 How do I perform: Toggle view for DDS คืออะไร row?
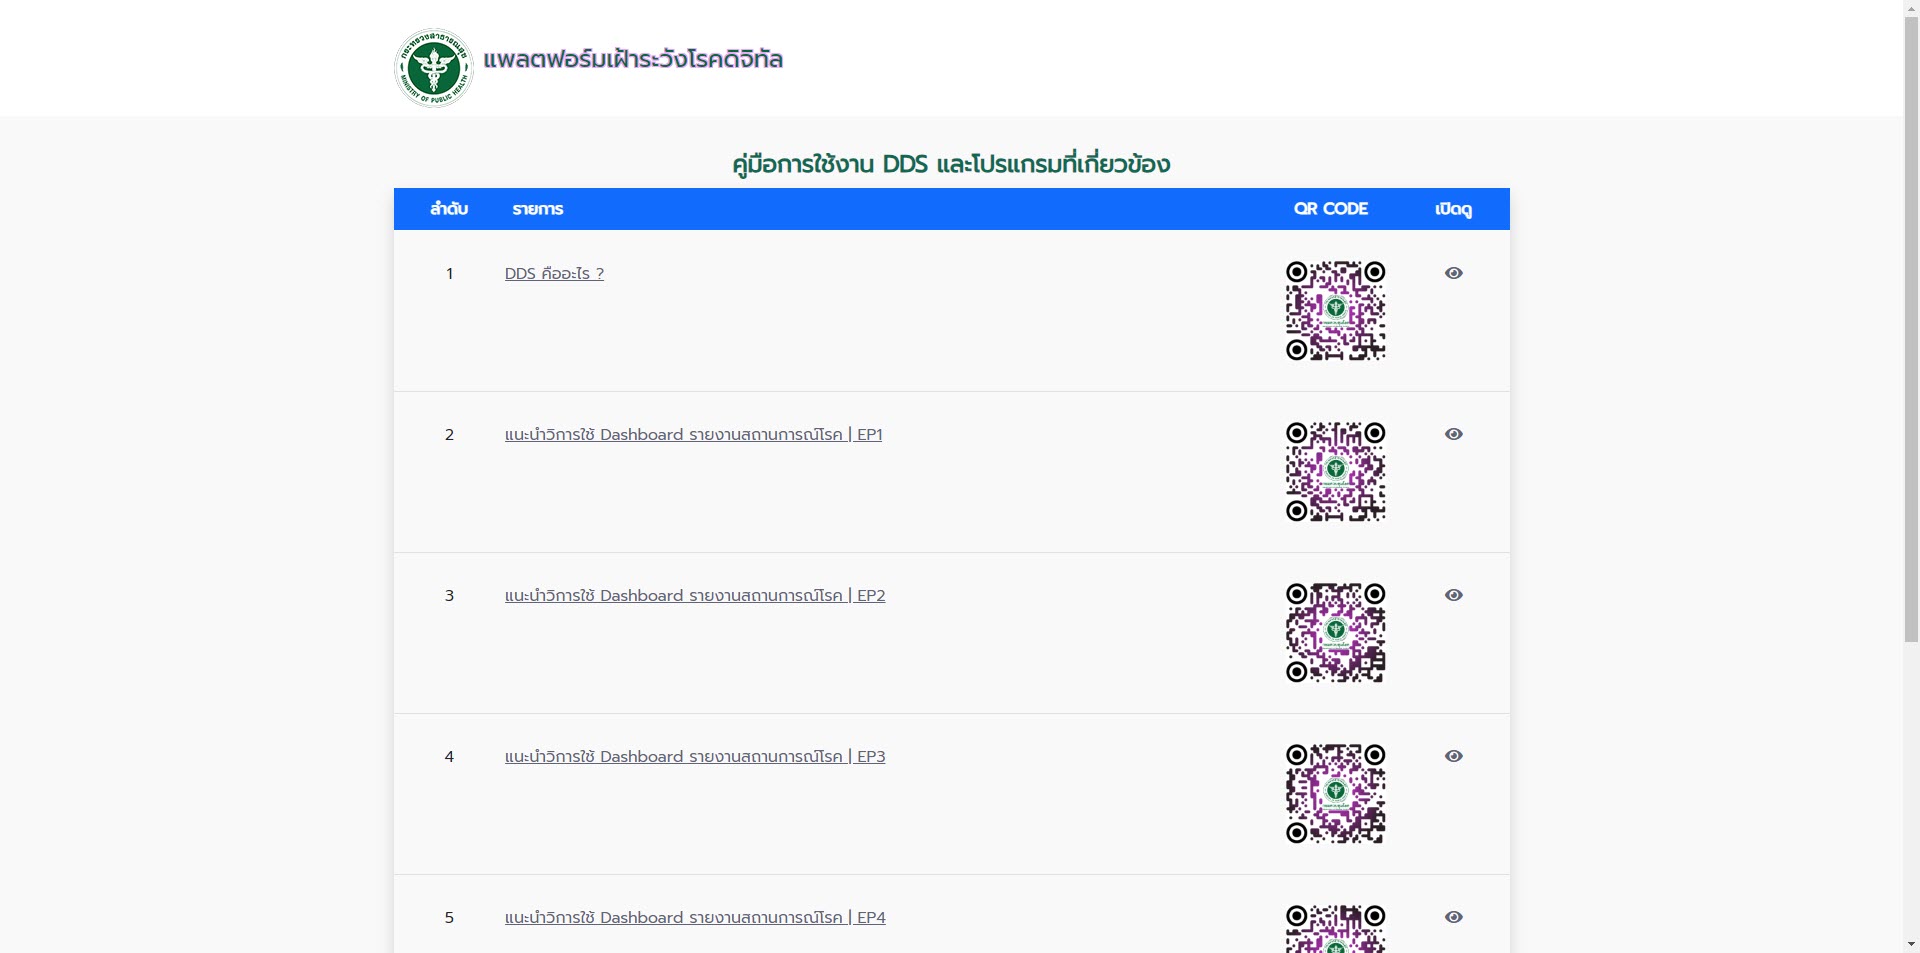pos(1454,273)
